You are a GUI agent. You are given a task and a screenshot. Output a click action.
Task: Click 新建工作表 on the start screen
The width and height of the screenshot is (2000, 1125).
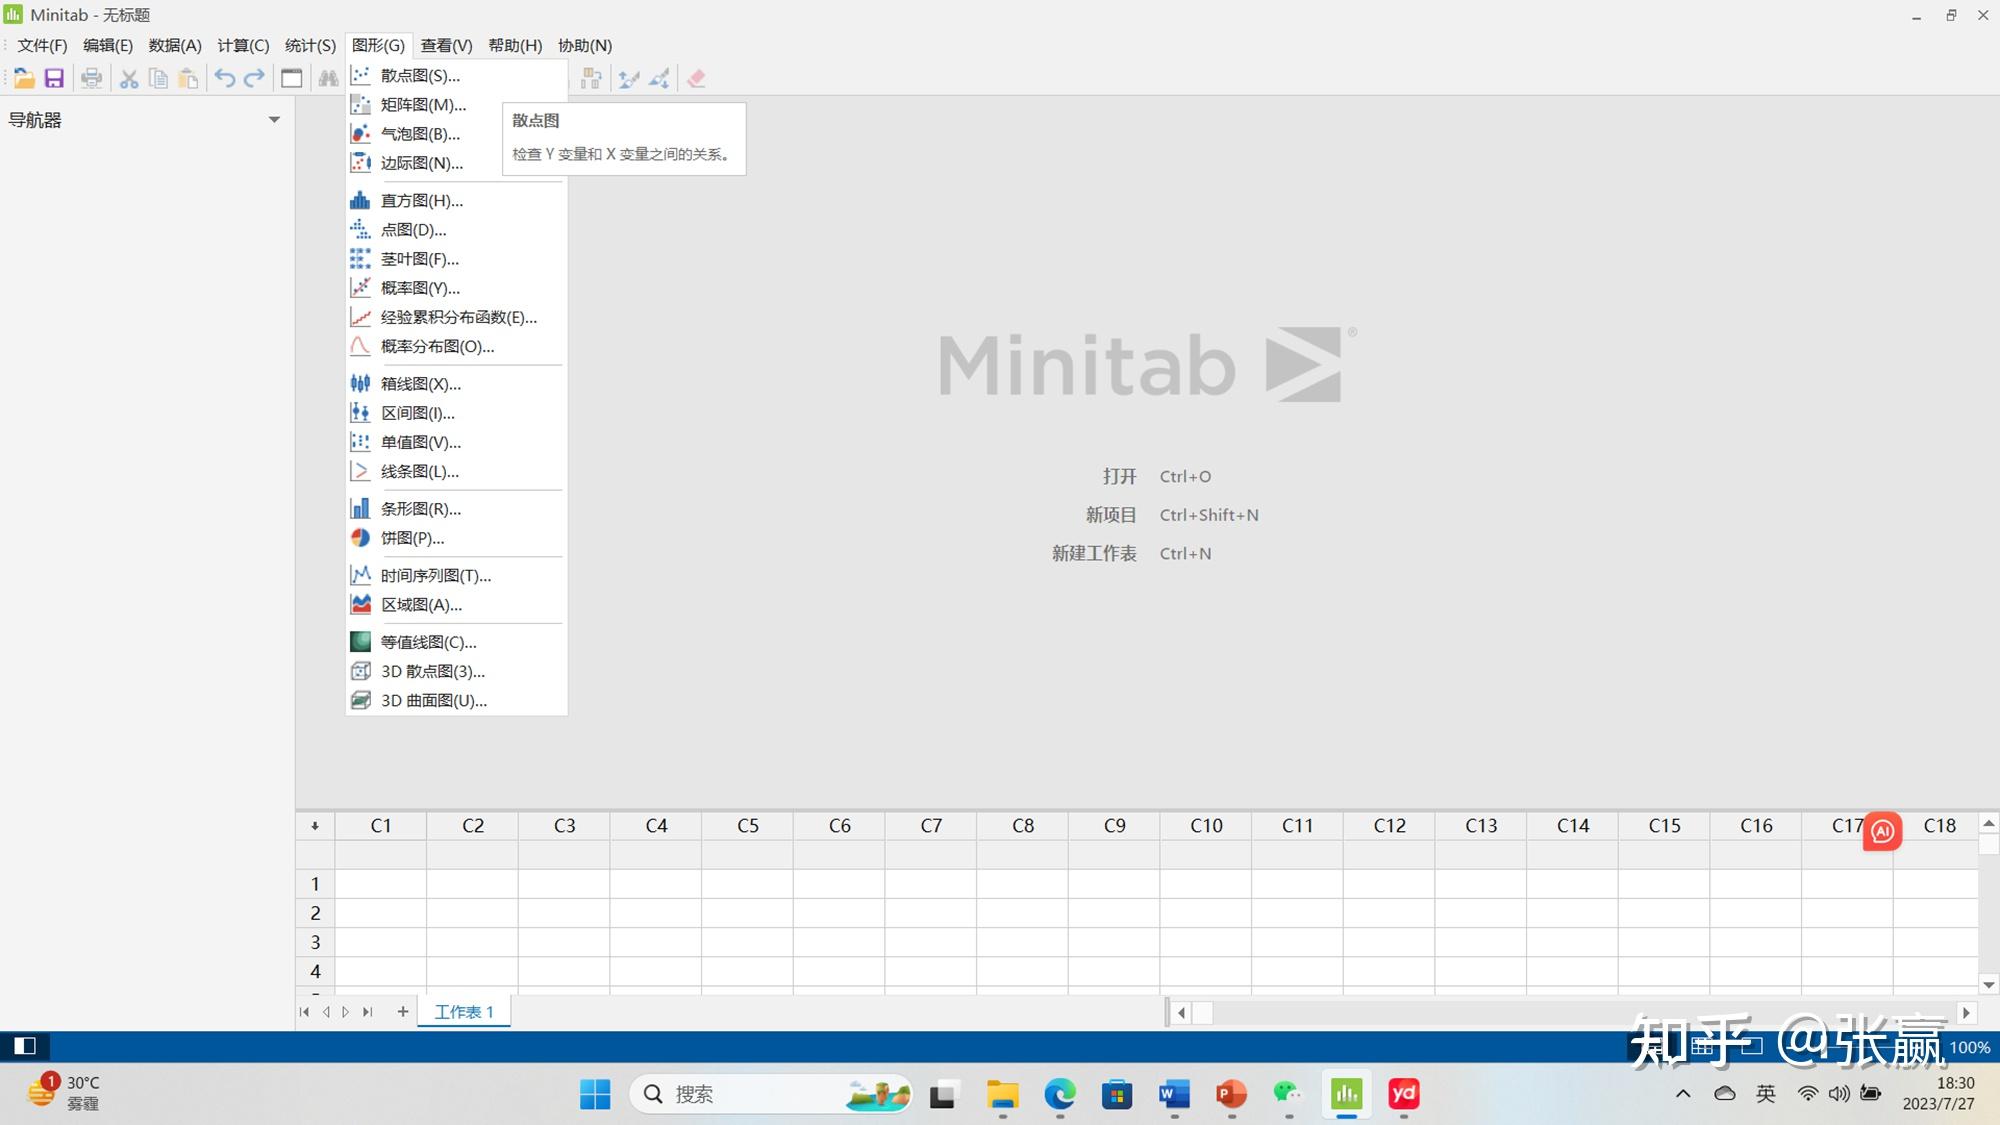[x=1094, y=553]
